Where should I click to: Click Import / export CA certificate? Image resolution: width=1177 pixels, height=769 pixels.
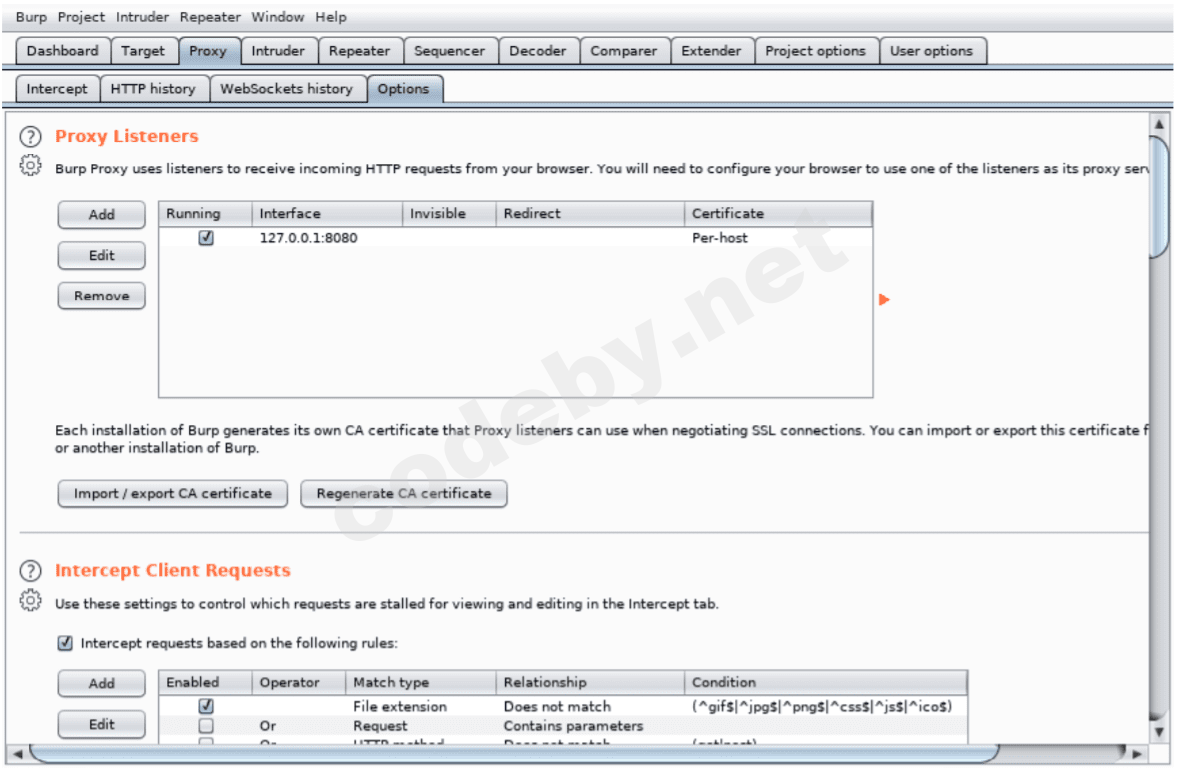173,493
